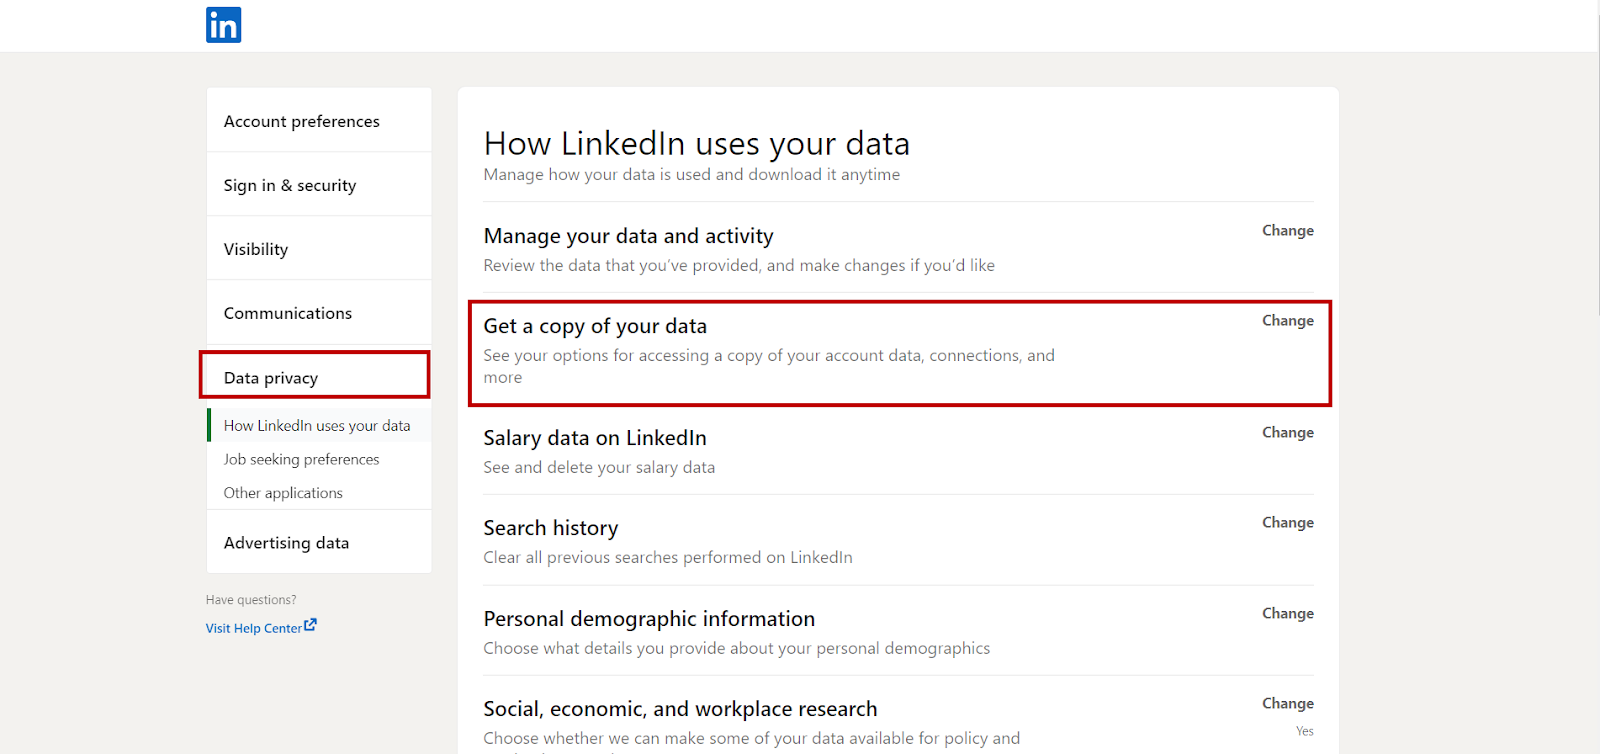Open Advertising data section
Viewport: 1600px width, 754px height.
coord(319,542)
